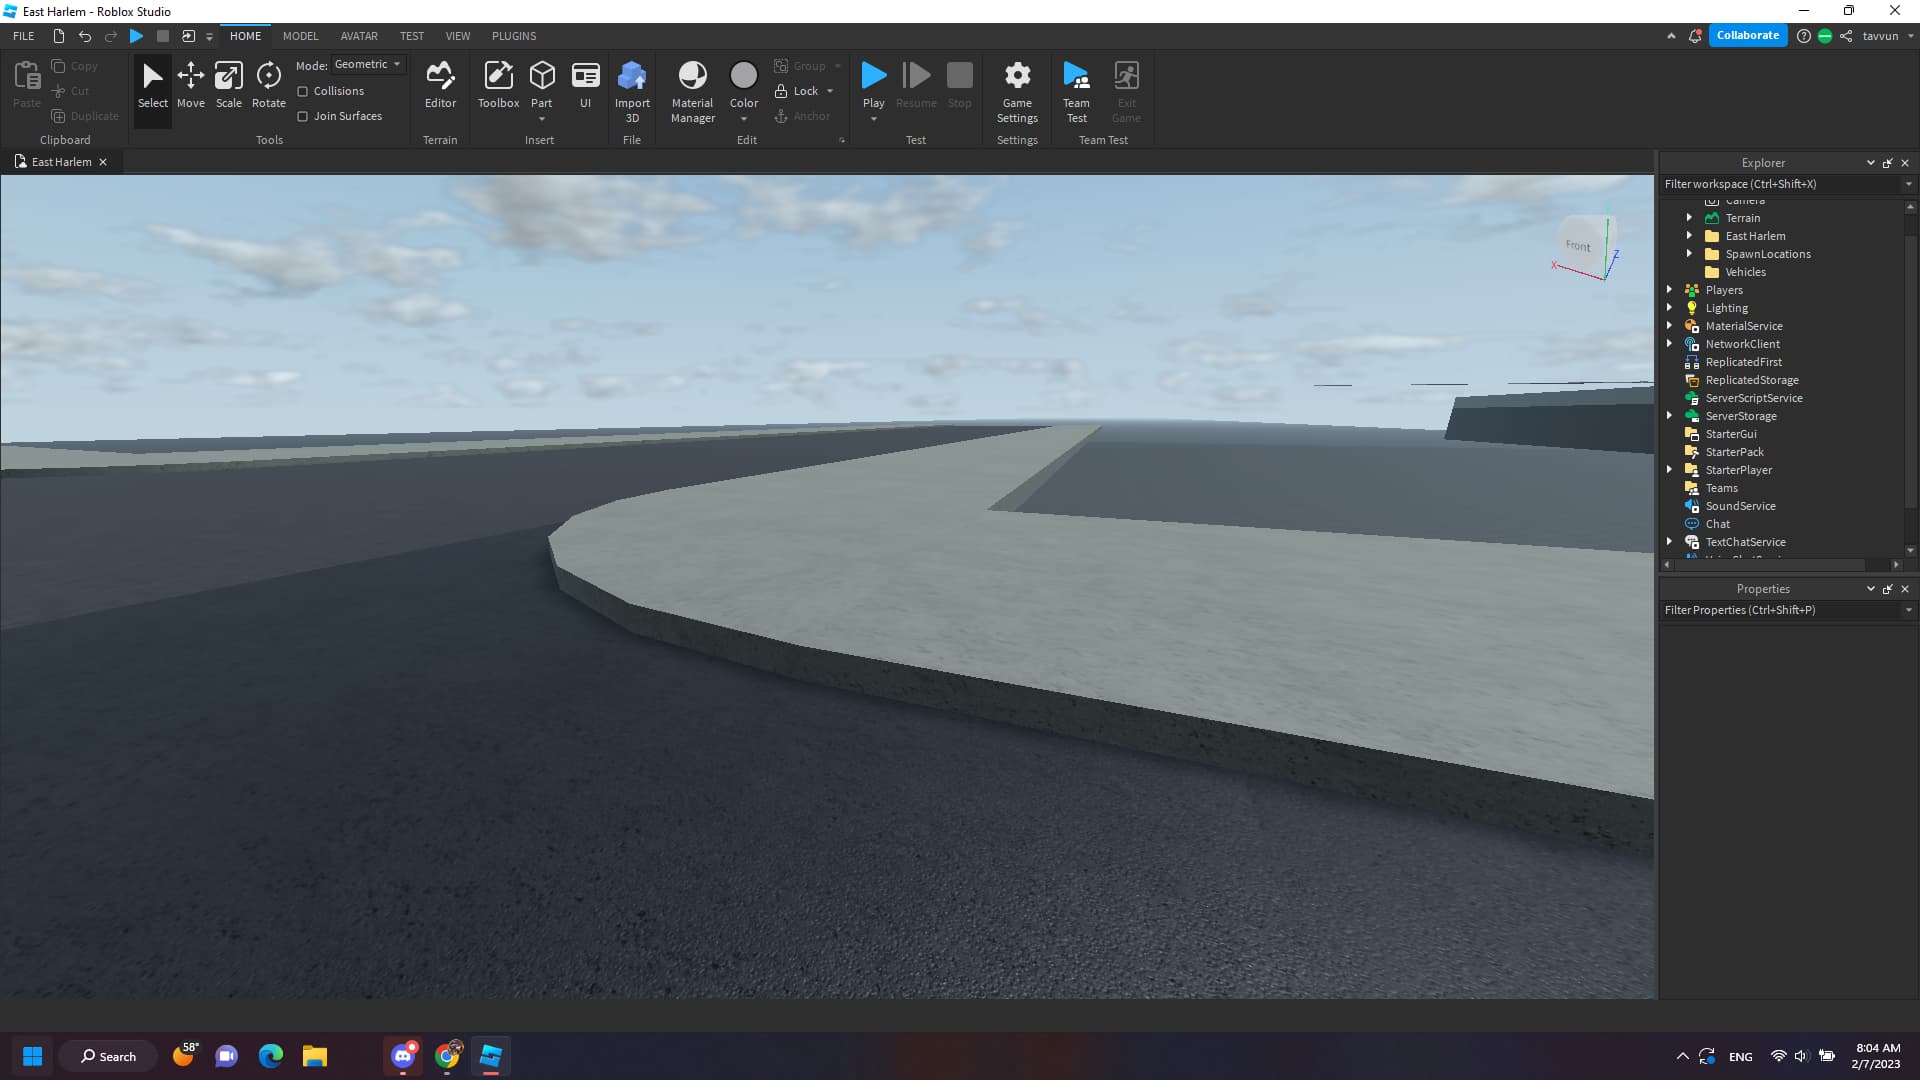The height and width of the screenshot is (1080, 1920).
Task: Click the Collaborate button
Action: click(1747, 36)
